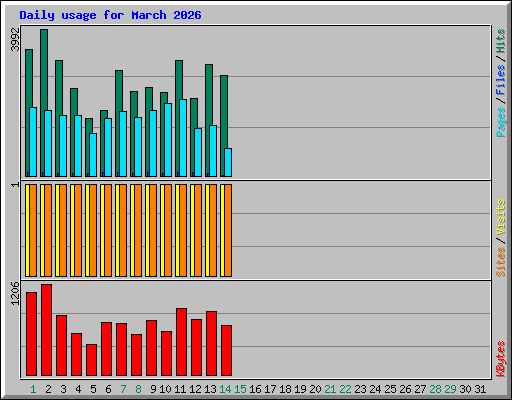The height and width of the screenshot is (400, 512).
Task: Click day 7 on the date axis
Action: tap(123, 389)
